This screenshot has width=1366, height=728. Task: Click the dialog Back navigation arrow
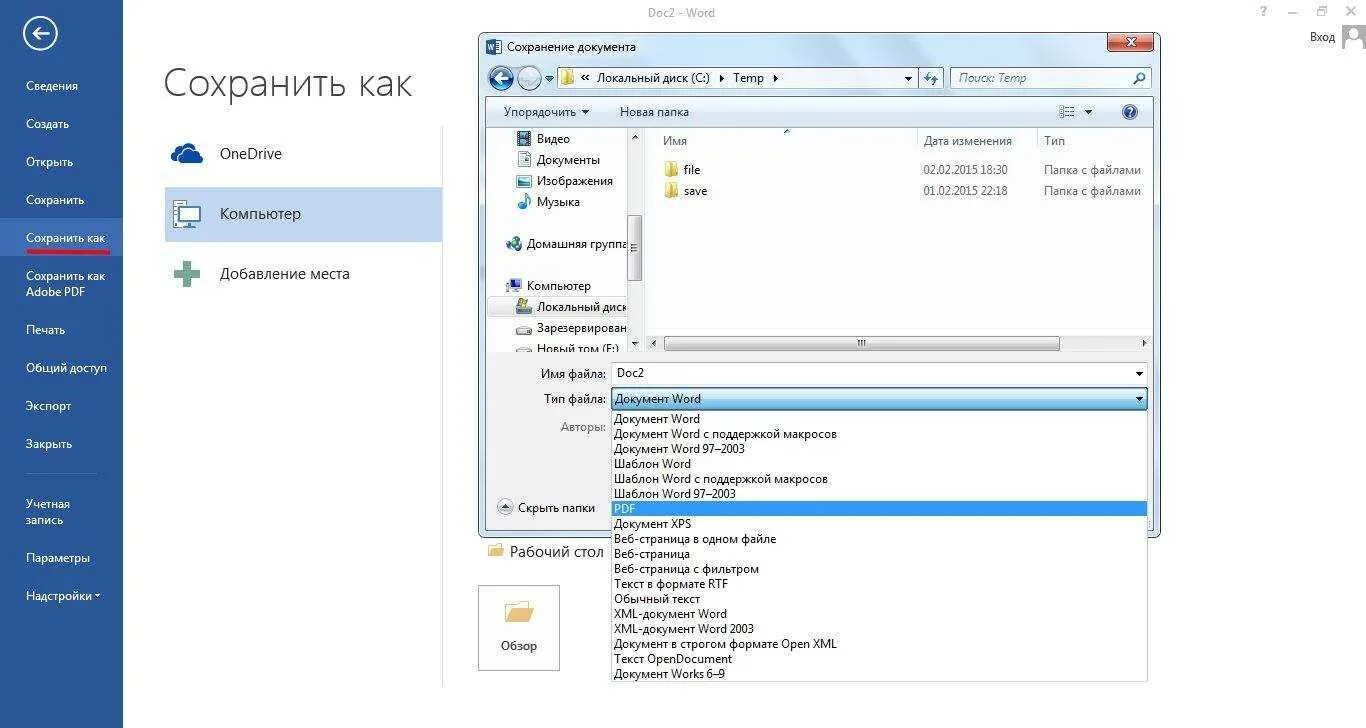501,78
